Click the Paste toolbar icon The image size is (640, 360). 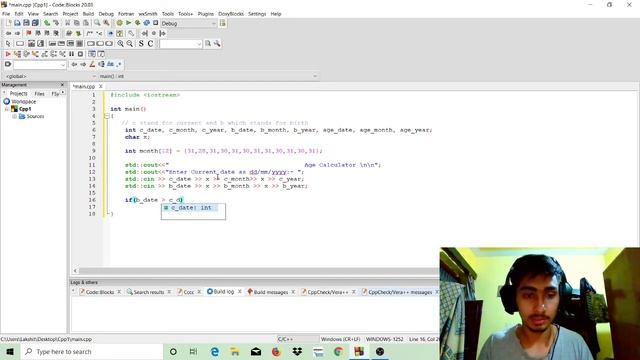coord(86,23)
